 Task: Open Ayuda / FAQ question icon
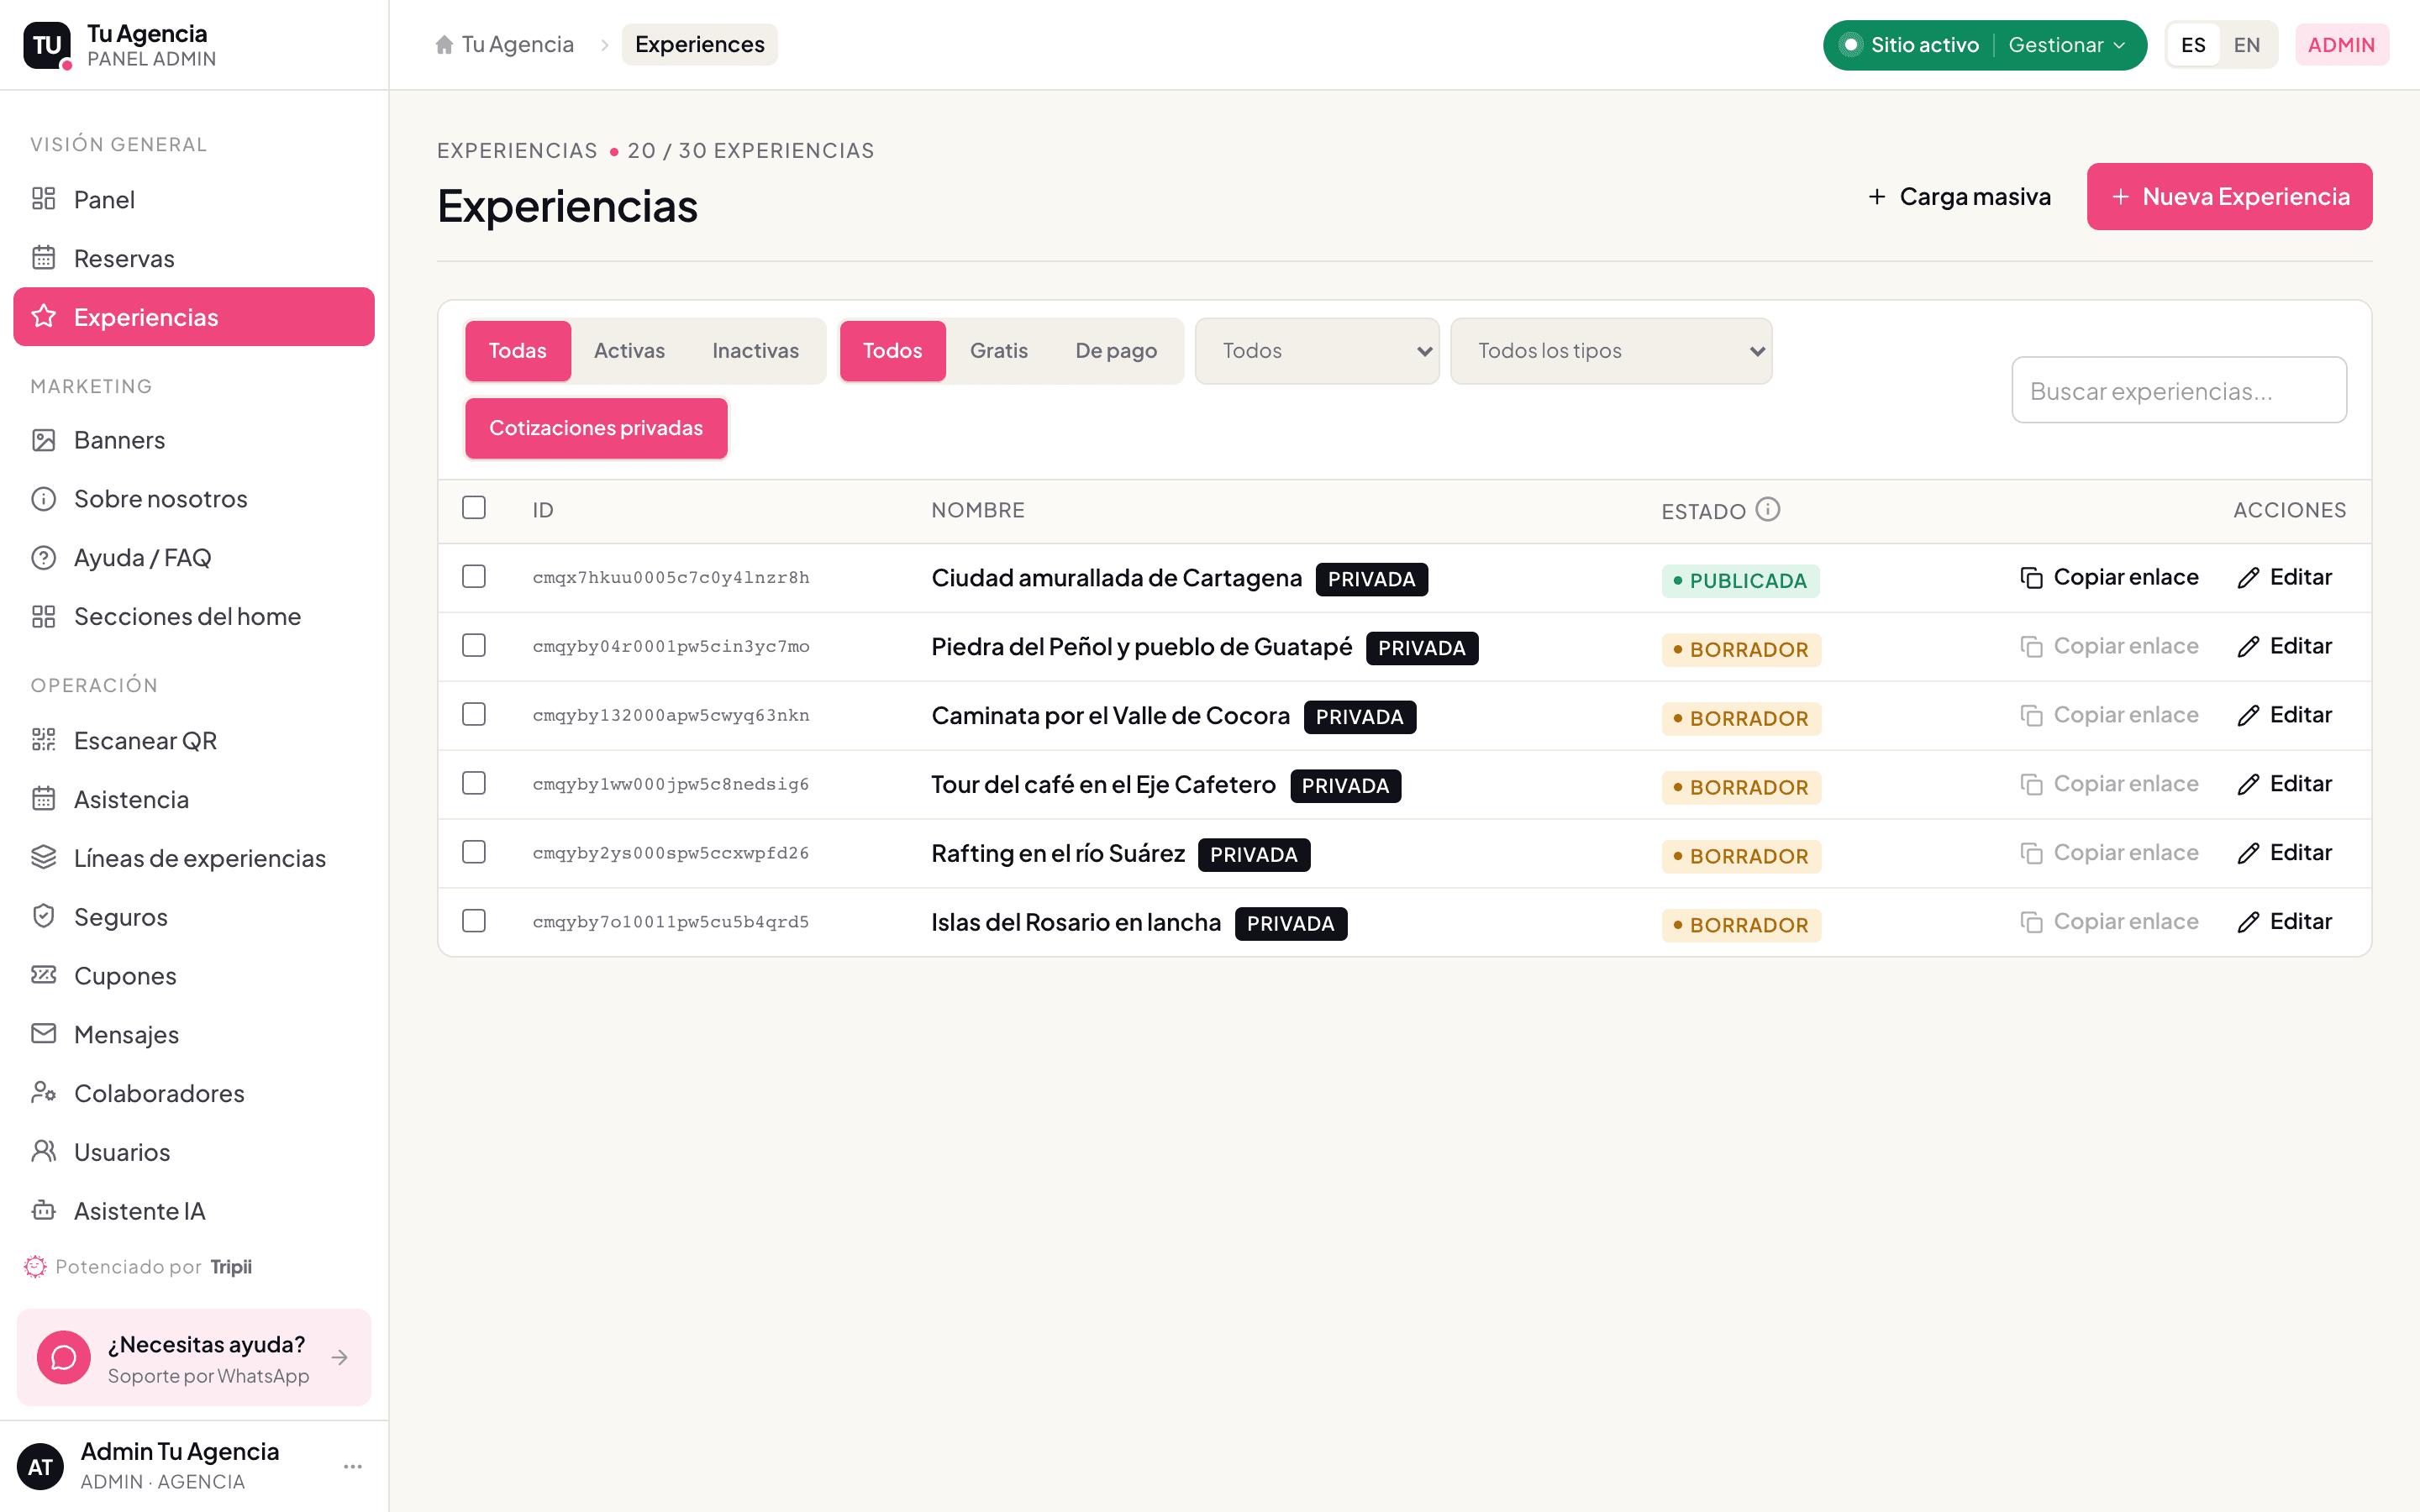pos(43,558)
